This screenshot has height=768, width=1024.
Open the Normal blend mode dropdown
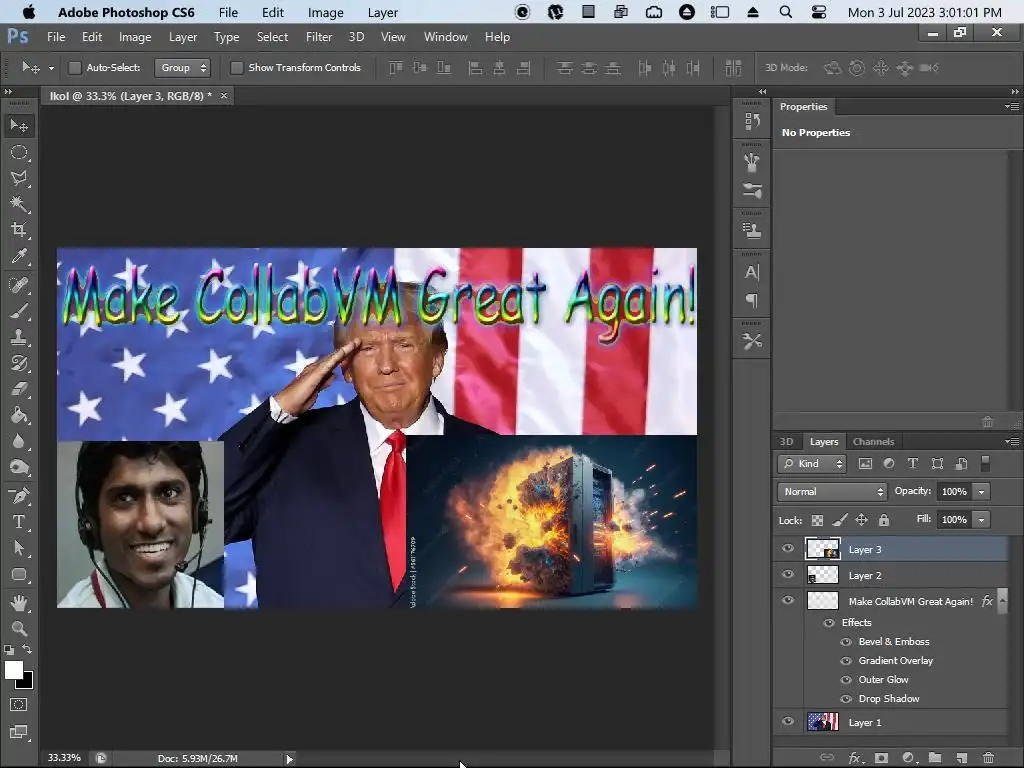[832, 491]
